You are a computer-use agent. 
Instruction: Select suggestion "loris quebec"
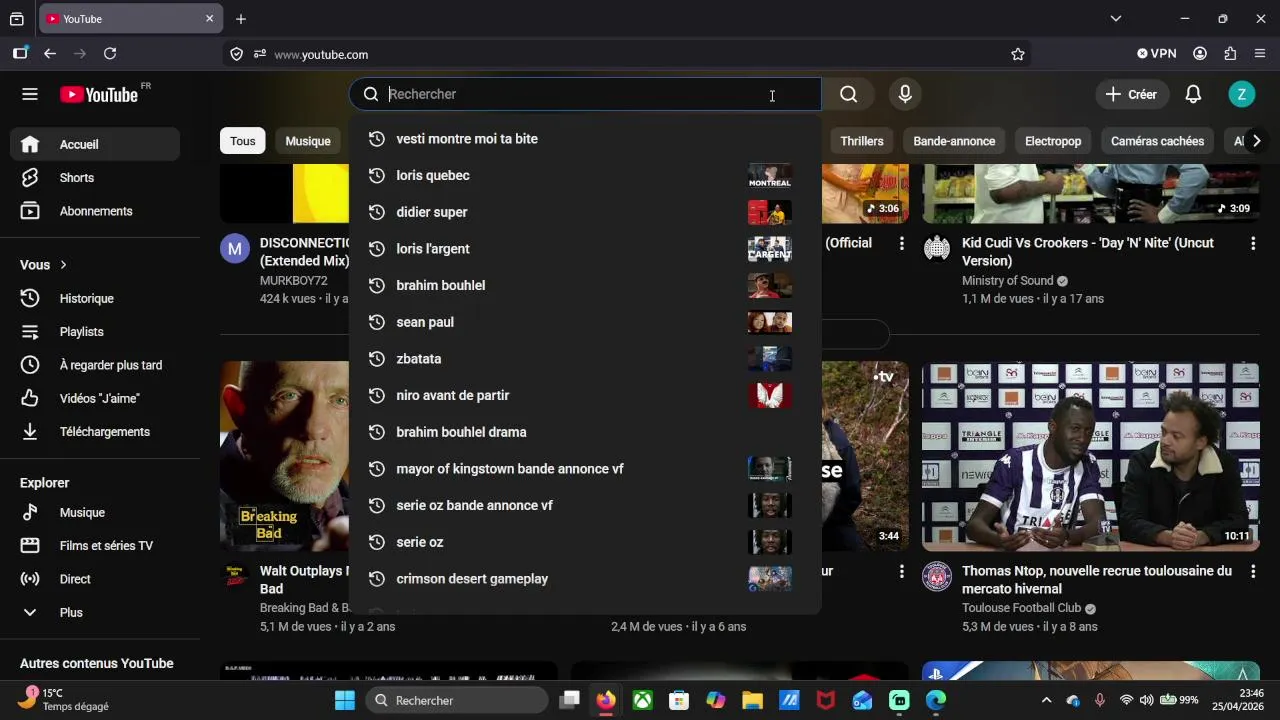coord(585,175)
